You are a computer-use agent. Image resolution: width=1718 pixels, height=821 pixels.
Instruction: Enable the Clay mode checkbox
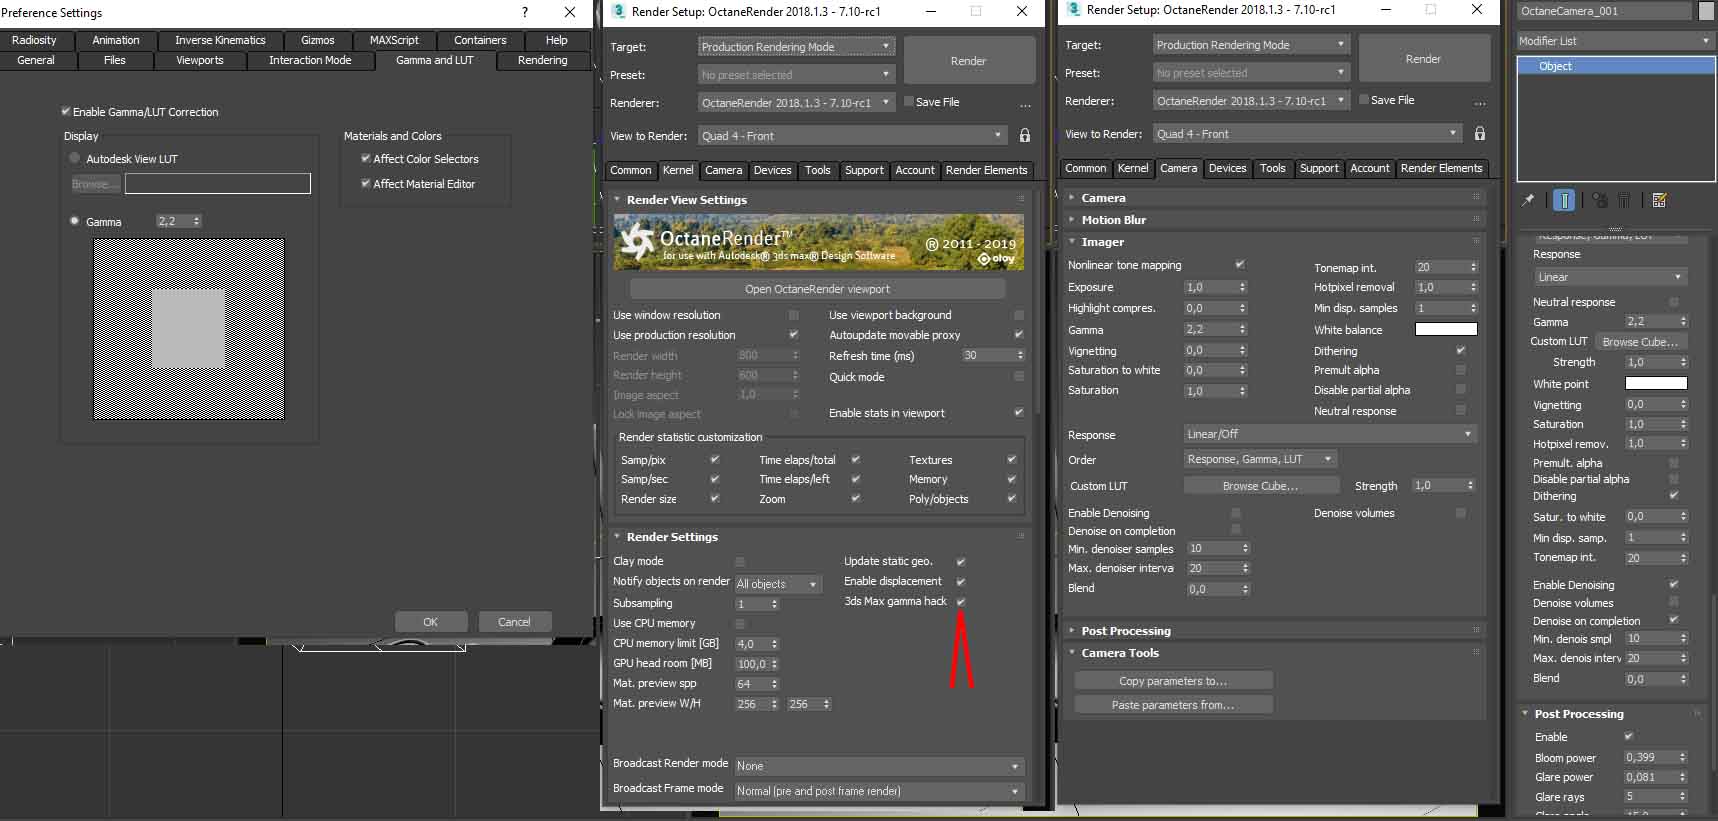pos(740,562)
